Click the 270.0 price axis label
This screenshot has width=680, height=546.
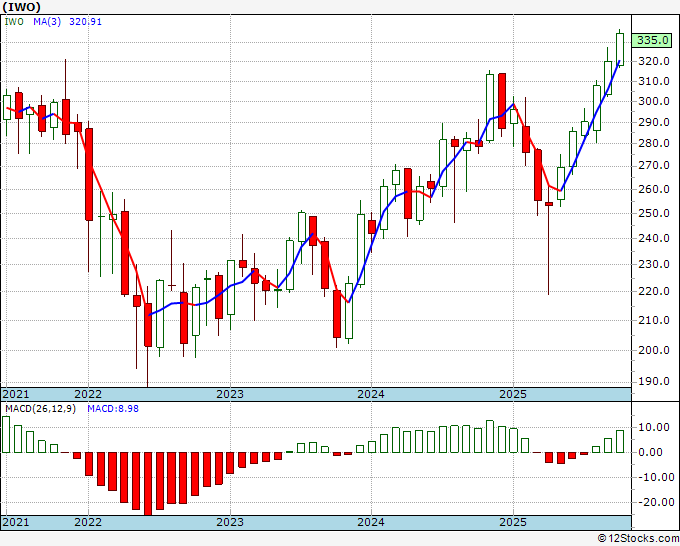tap(654, 166)
